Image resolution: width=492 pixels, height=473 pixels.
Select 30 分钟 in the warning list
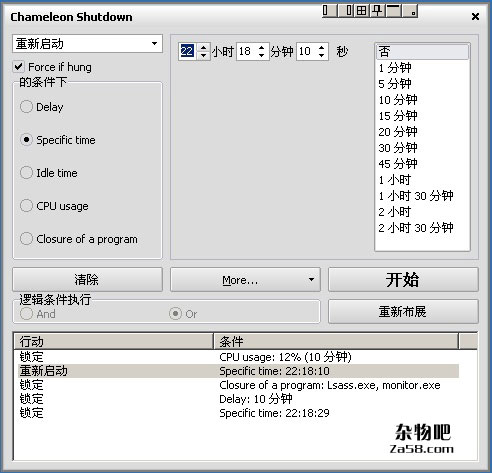397,148
